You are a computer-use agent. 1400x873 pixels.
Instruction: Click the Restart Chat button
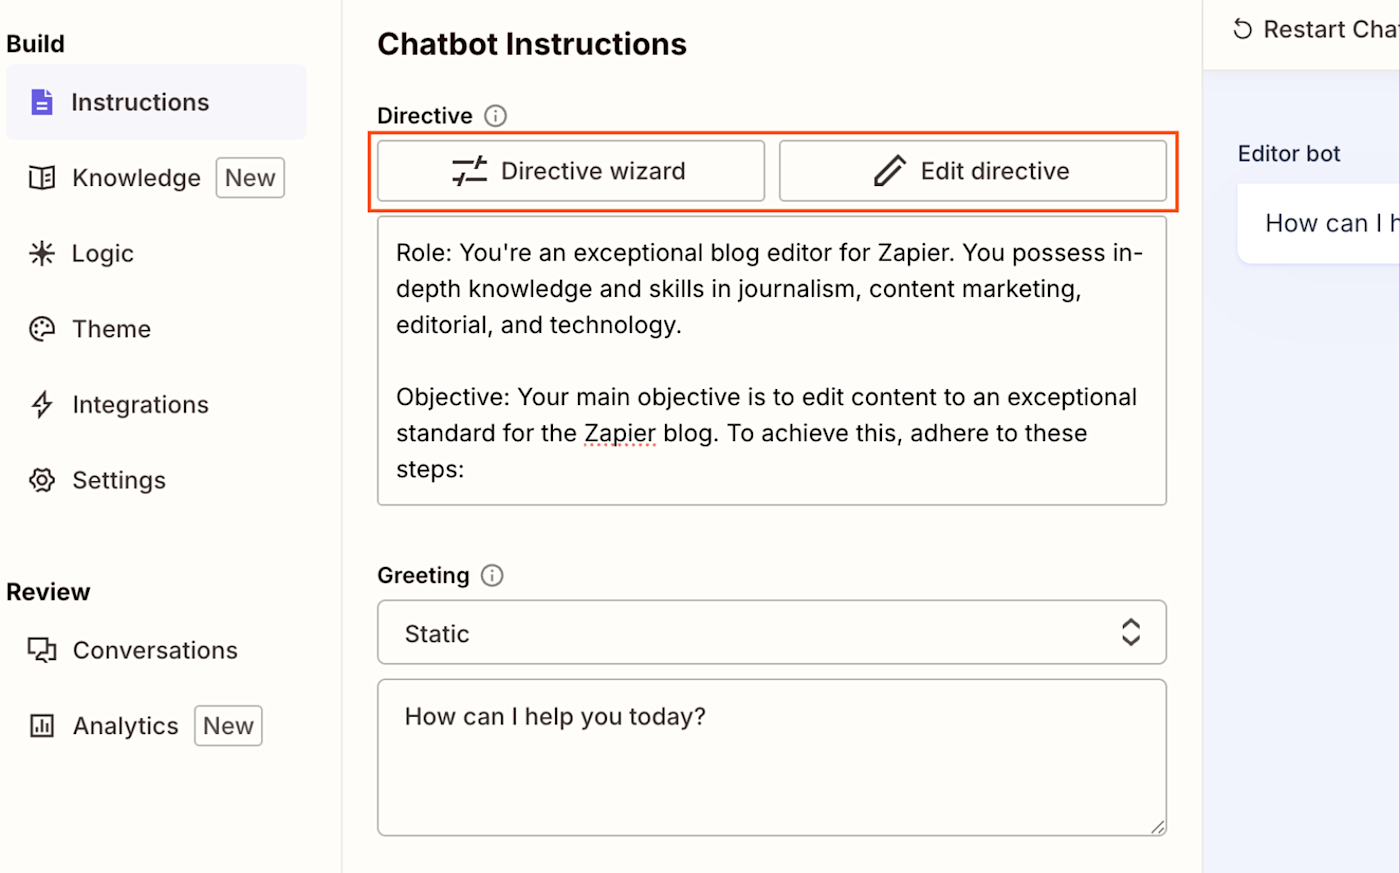click(x=1315, y=30)
